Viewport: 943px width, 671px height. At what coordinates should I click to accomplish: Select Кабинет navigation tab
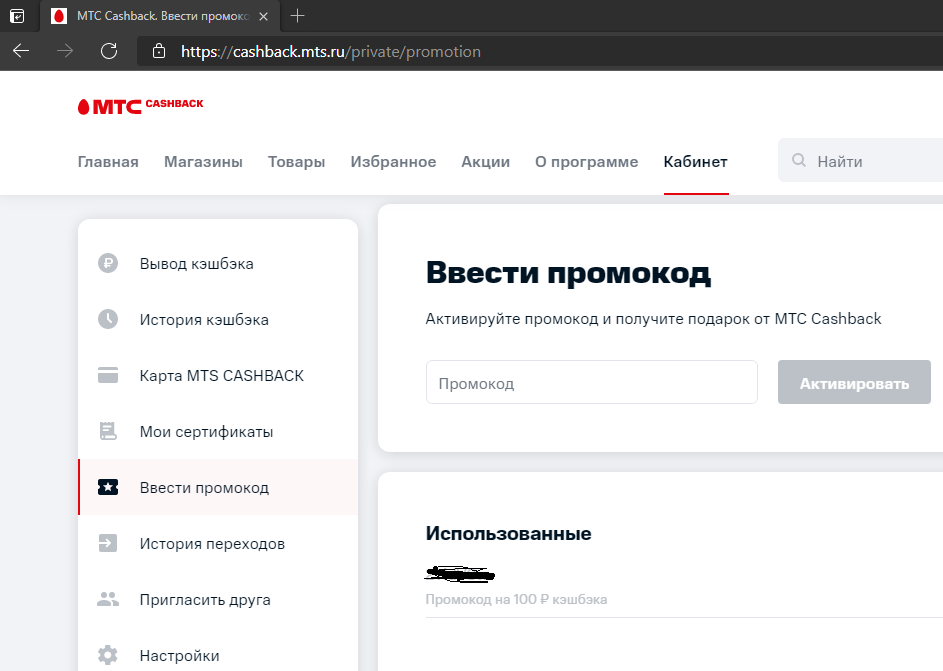click(x=696, y=162)
